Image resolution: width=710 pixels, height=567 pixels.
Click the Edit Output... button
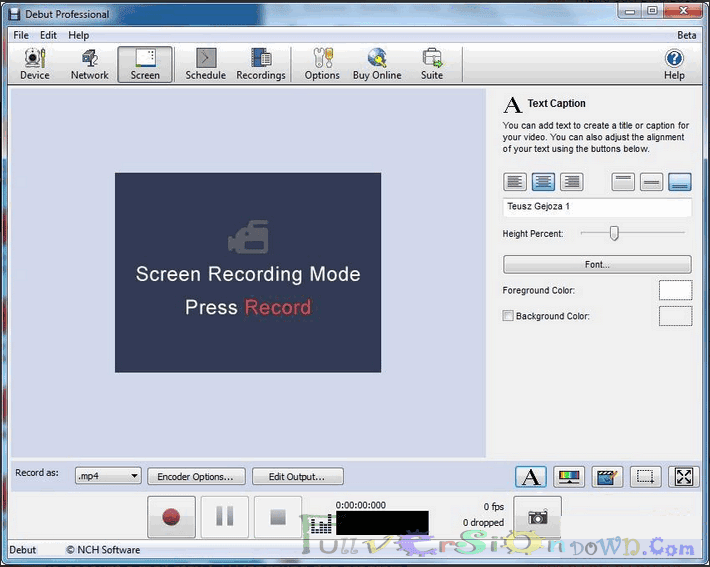(x=297, y=476)
